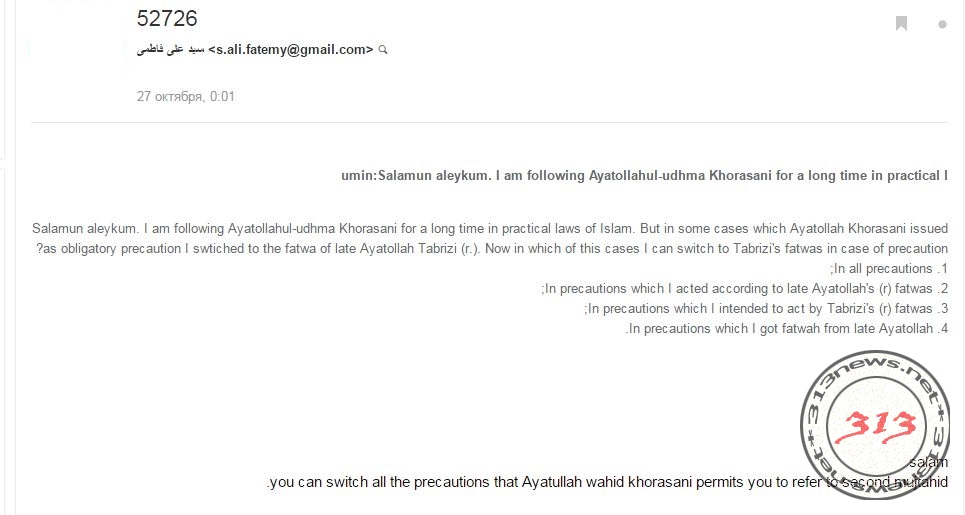This screenshot has width=965, height=515.
Task: Click the reply line you can switch all precautions
Action: coord(607,482)
